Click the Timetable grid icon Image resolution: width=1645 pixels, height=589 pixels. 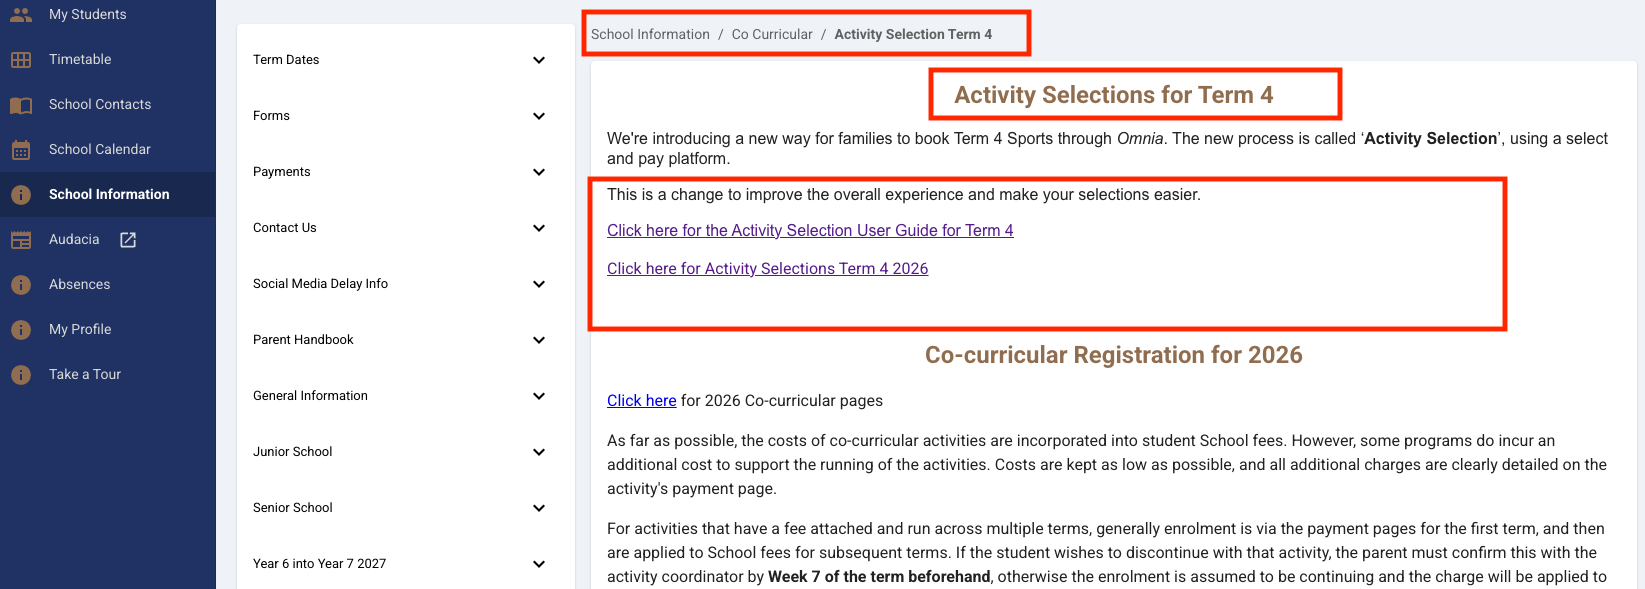21,59
